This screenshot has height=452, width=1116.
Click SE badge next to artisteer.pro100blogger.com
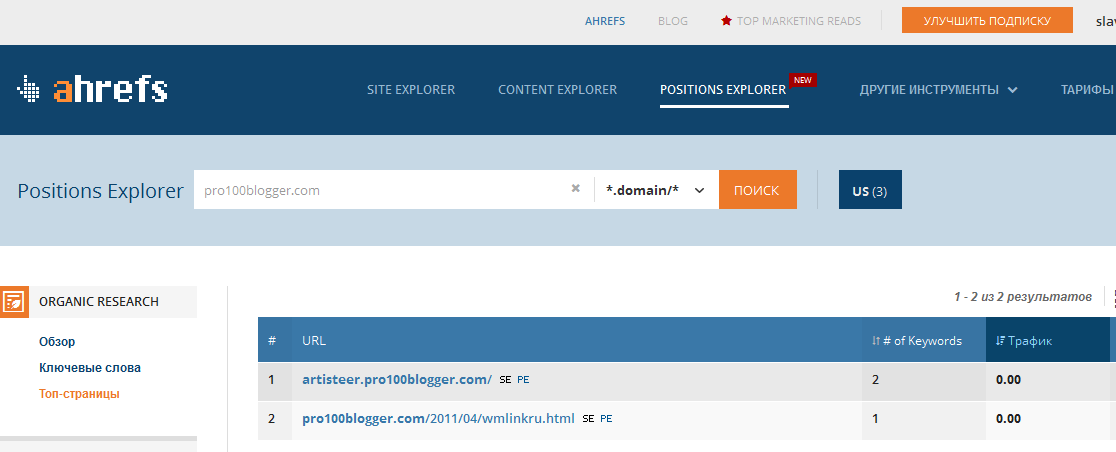coord(505,380)
